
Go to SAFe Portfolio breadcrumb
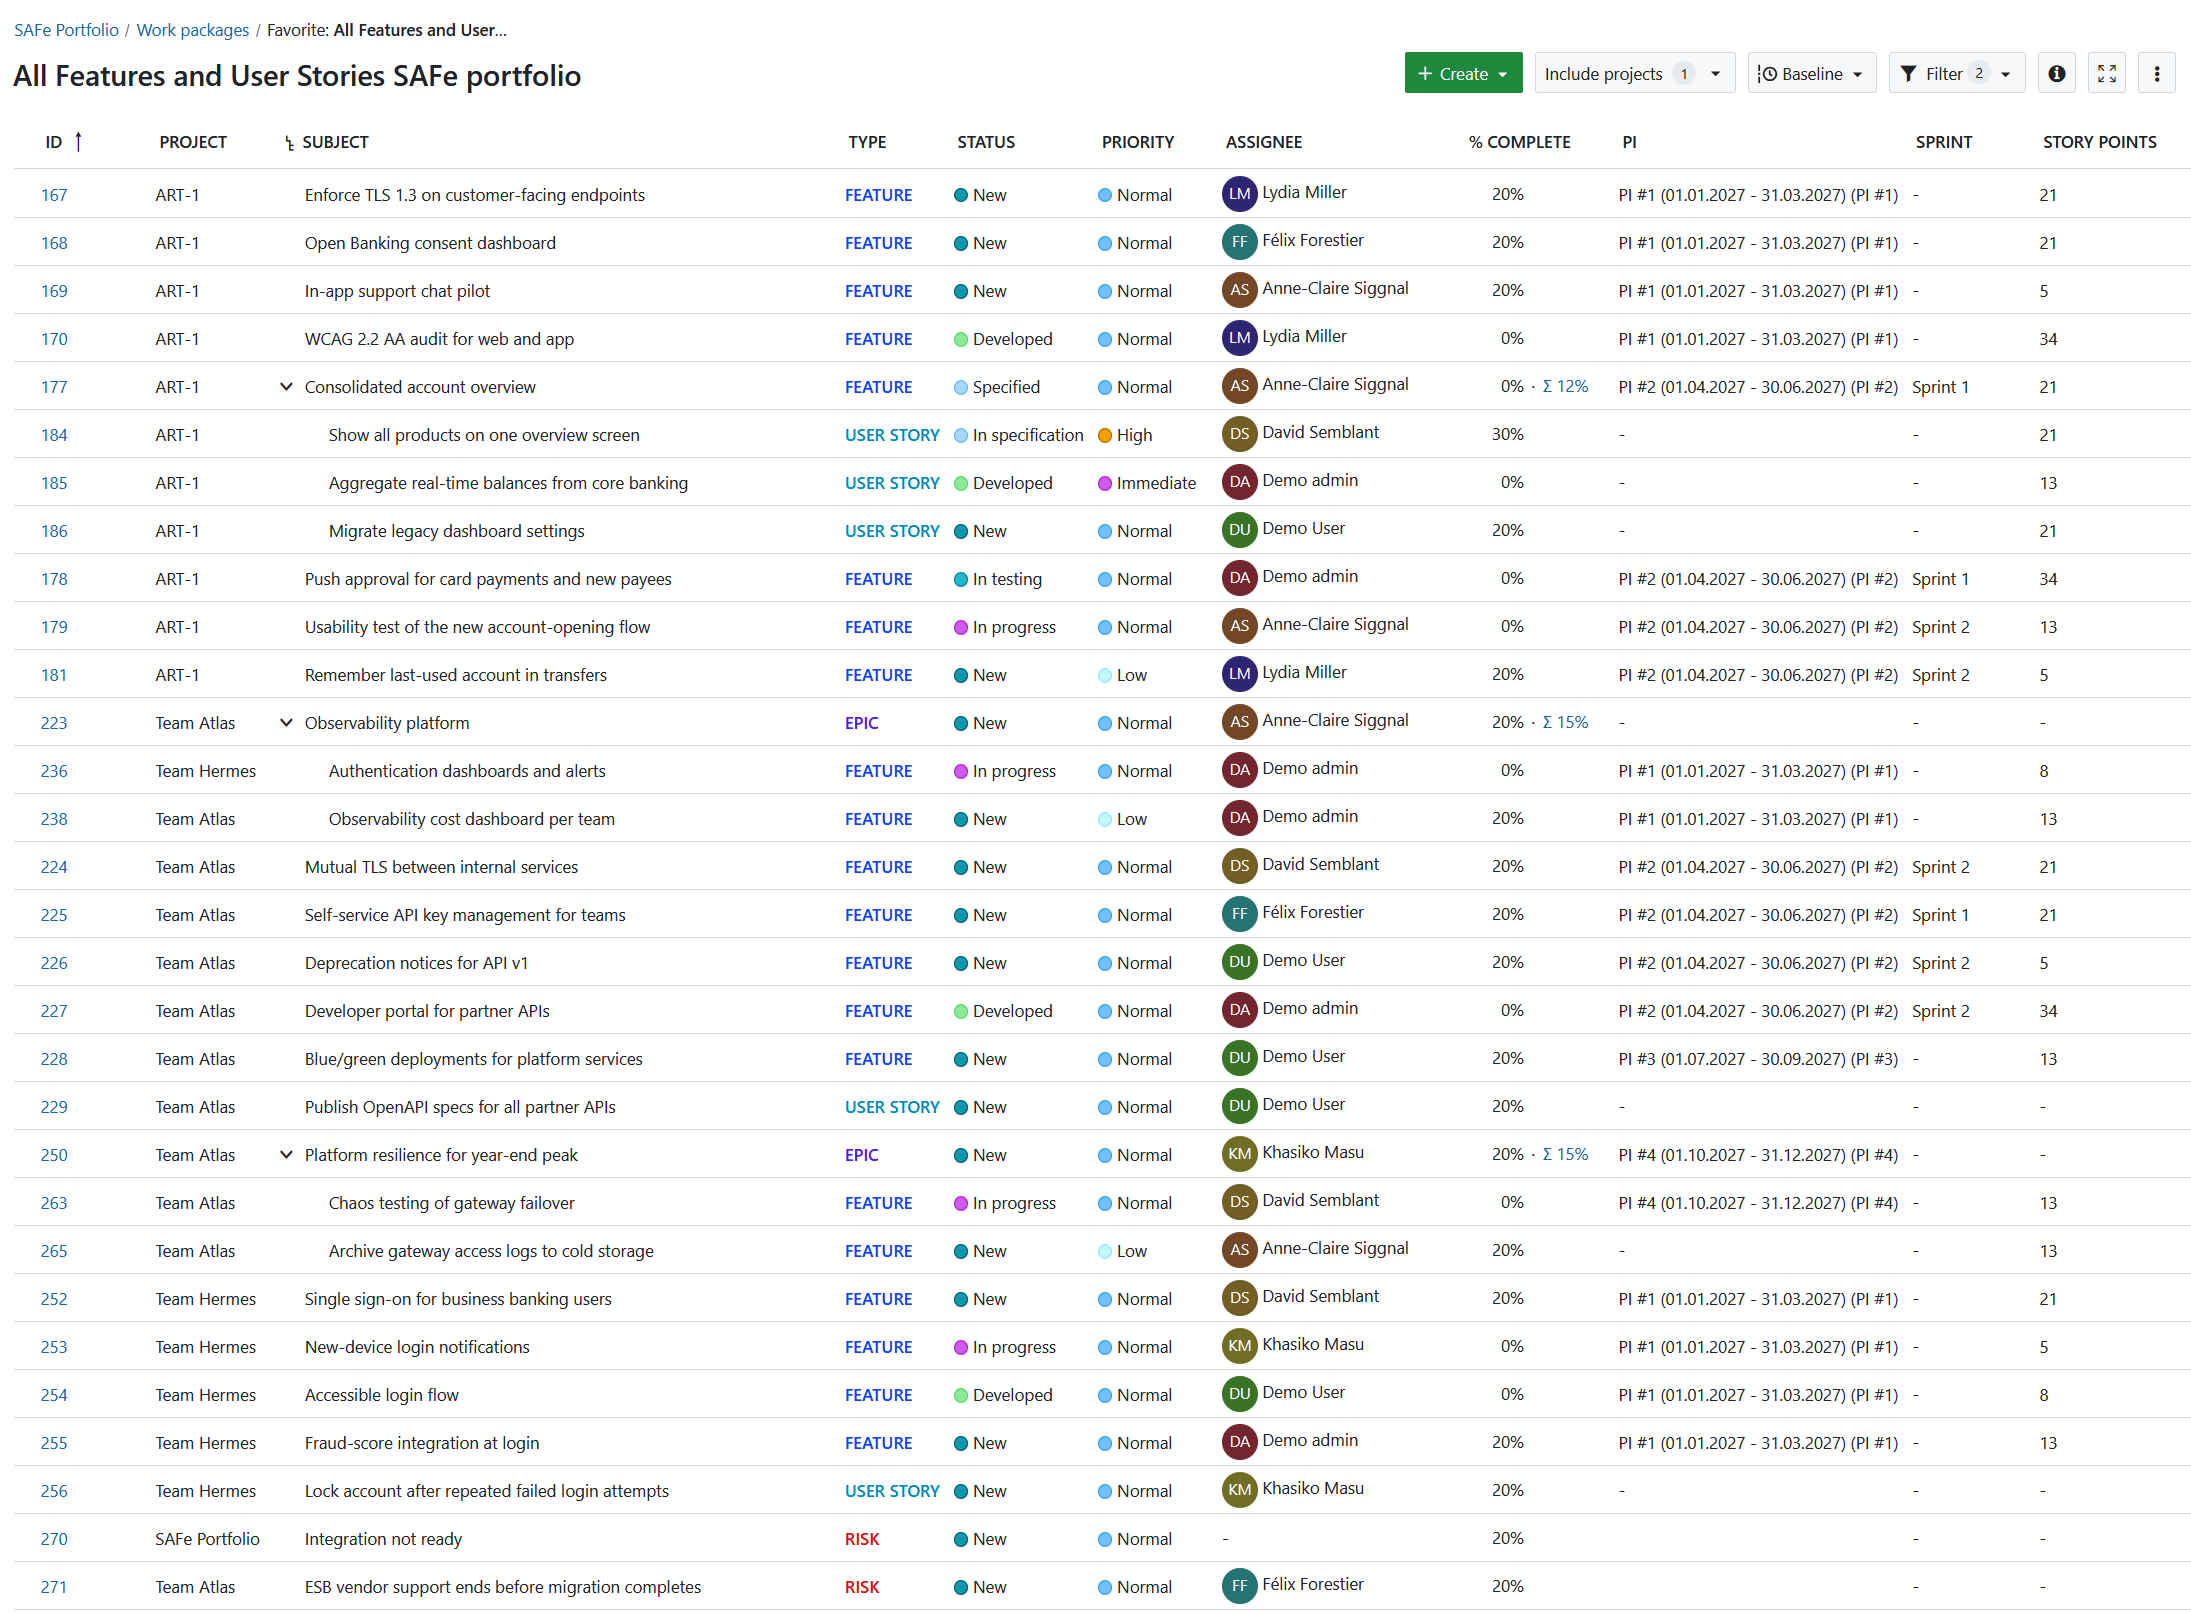66,30
